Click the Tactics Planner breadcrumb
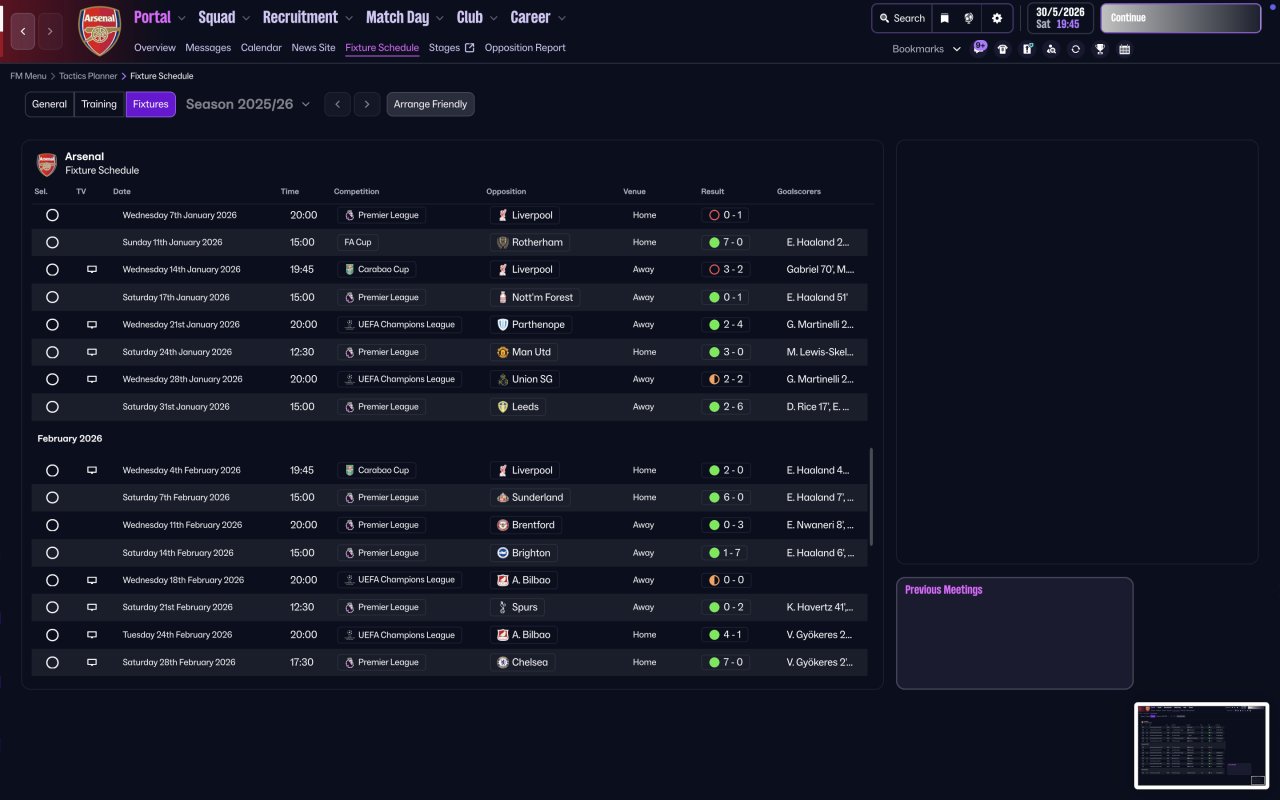 [88, 76]
